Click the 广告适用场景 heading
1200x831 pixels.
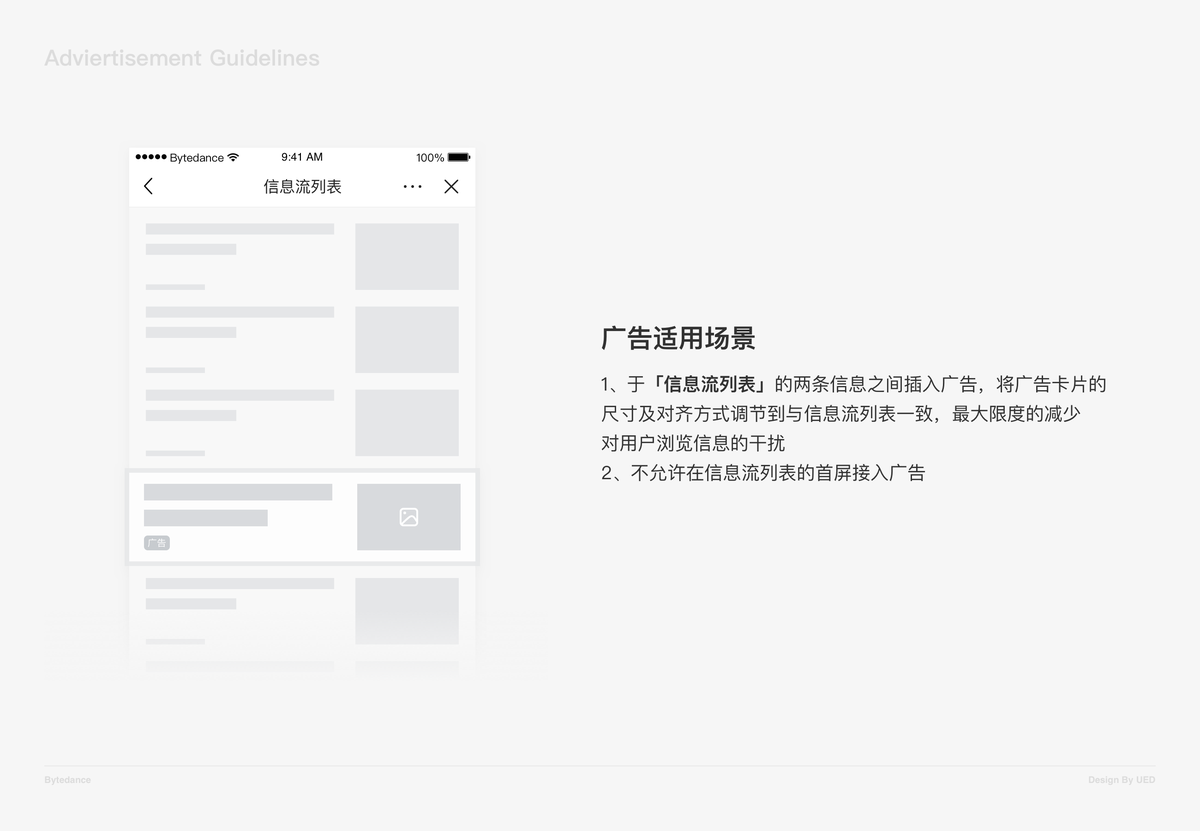click(x=679, y=339)
